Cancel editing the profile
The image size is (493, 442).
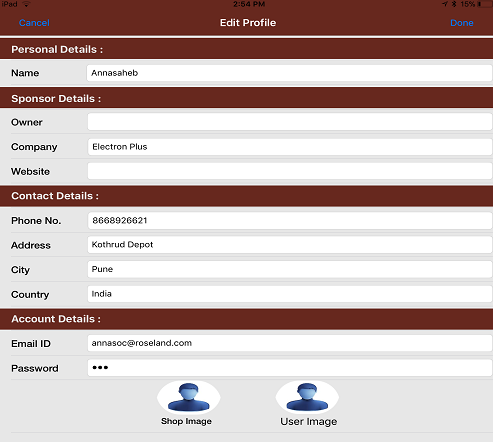[x=34, y=23]
